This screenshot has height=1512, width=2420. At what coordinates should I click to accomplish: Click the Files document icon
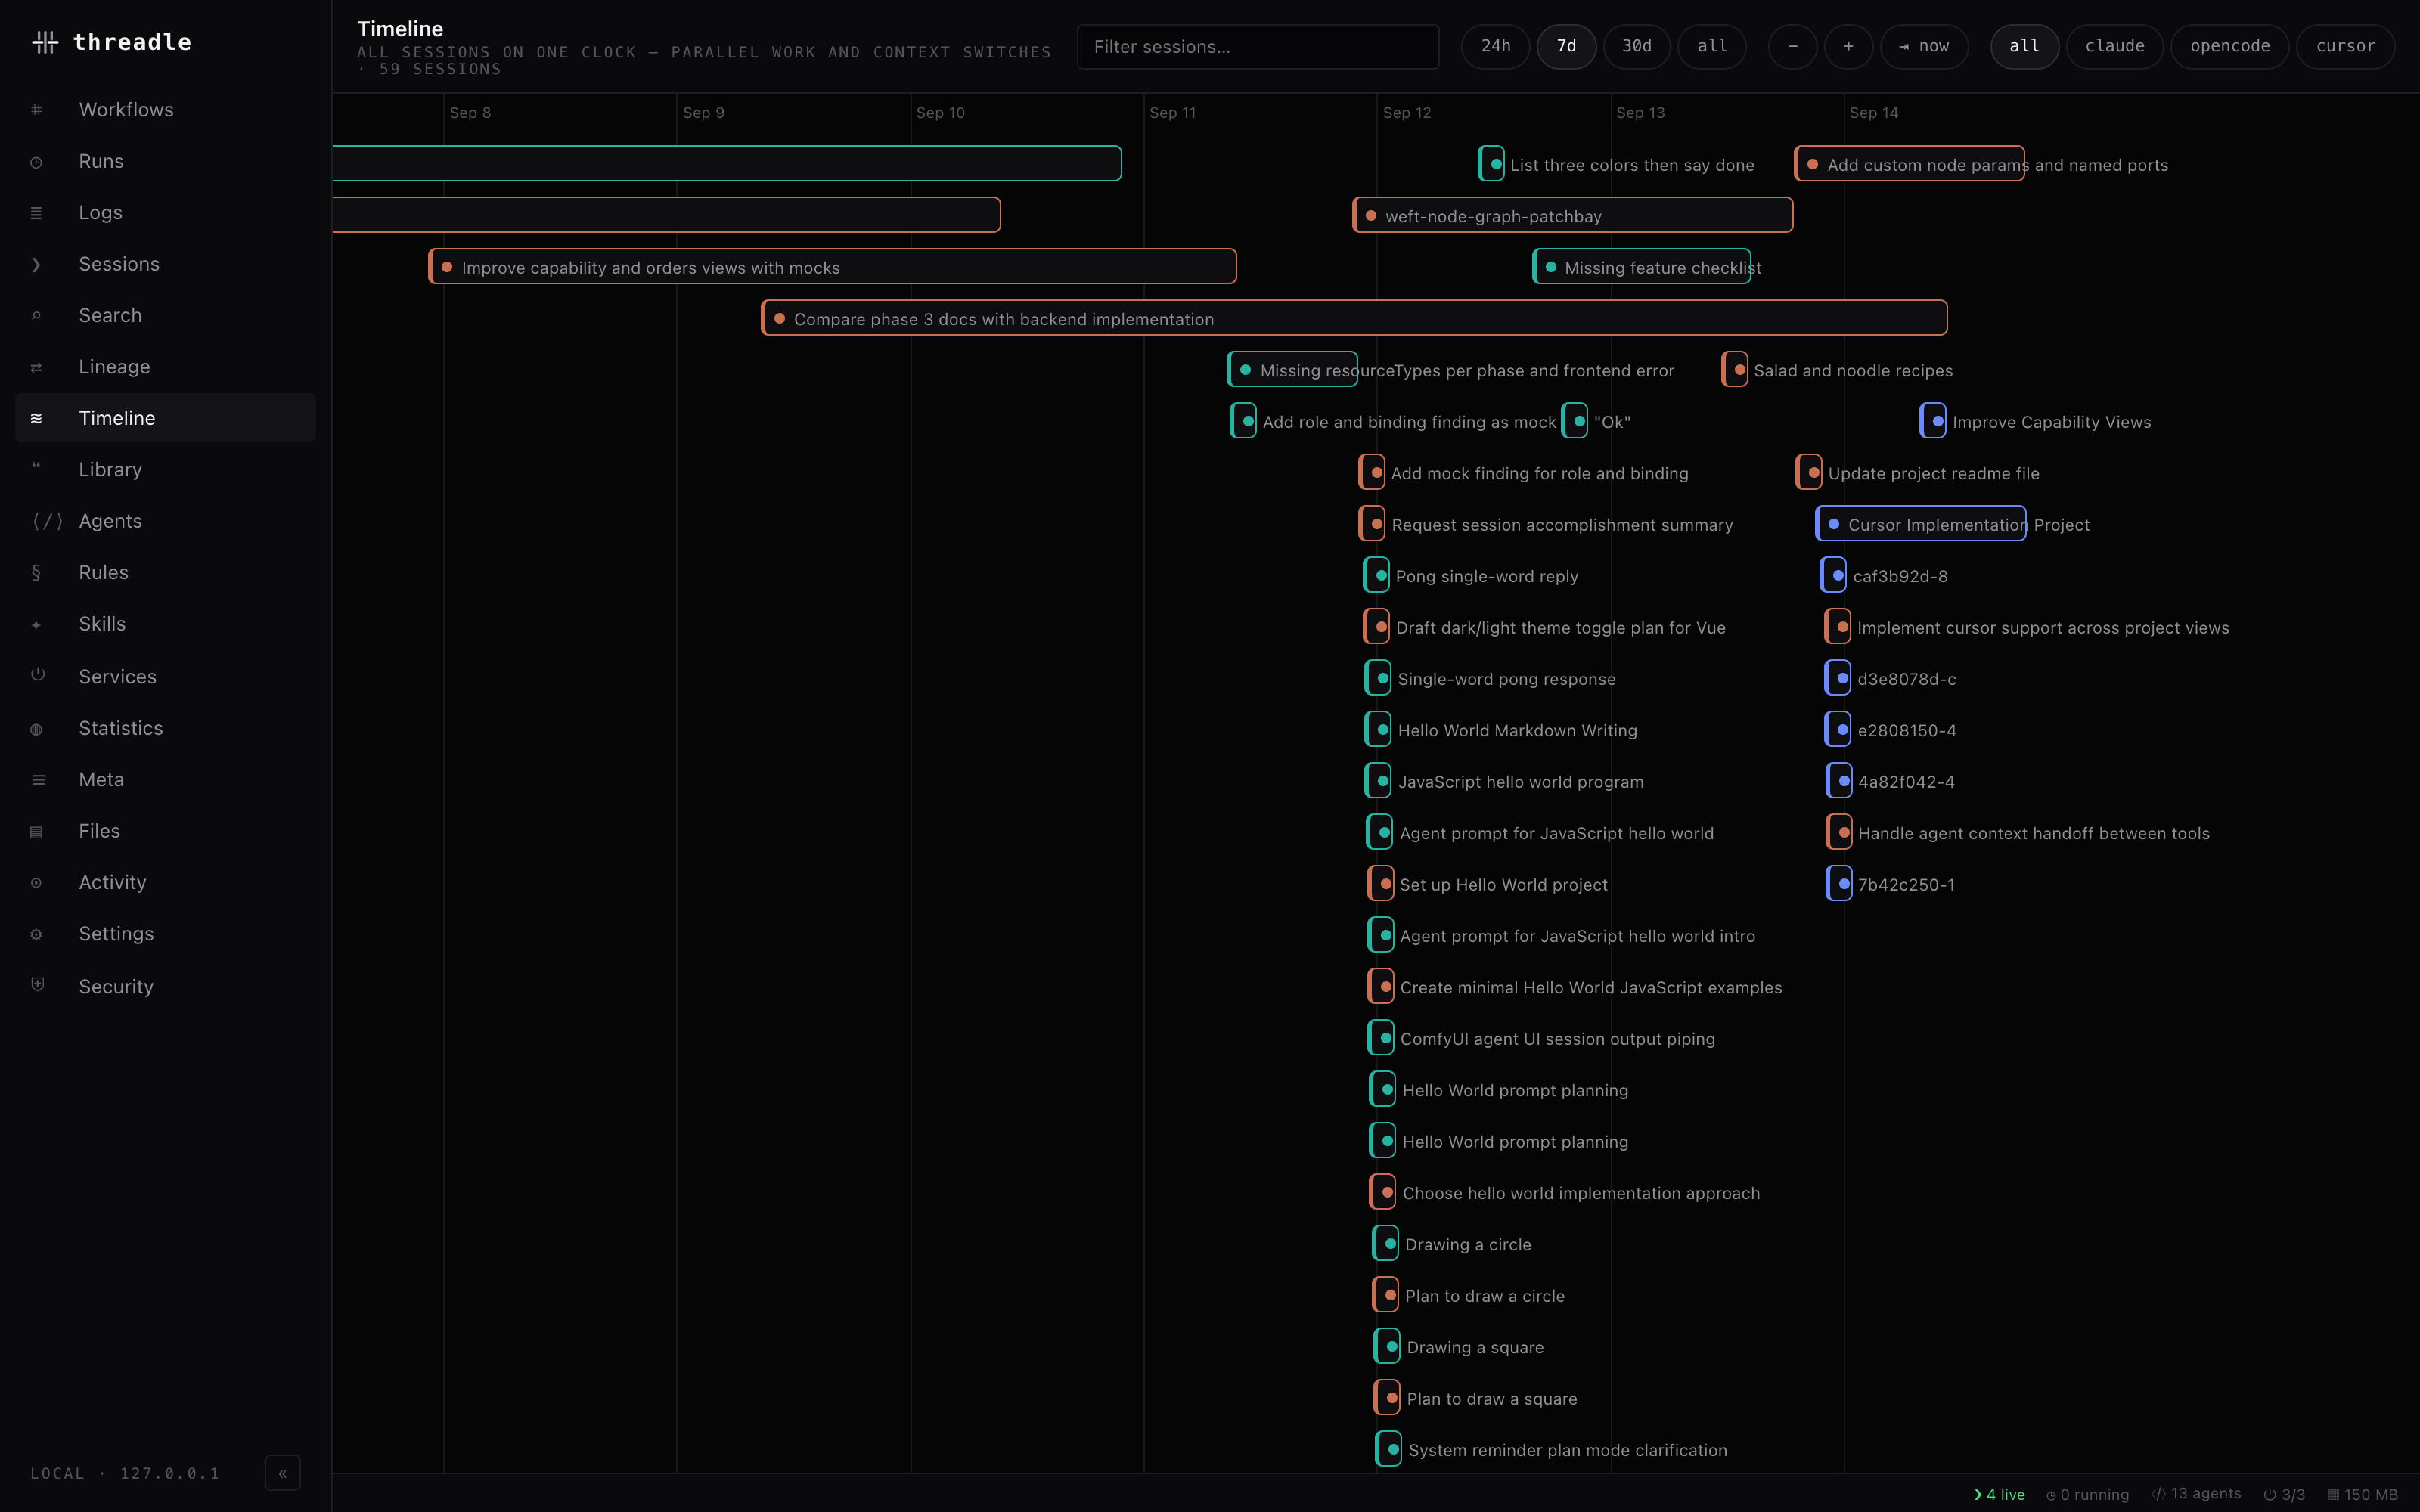click(37, 832)
